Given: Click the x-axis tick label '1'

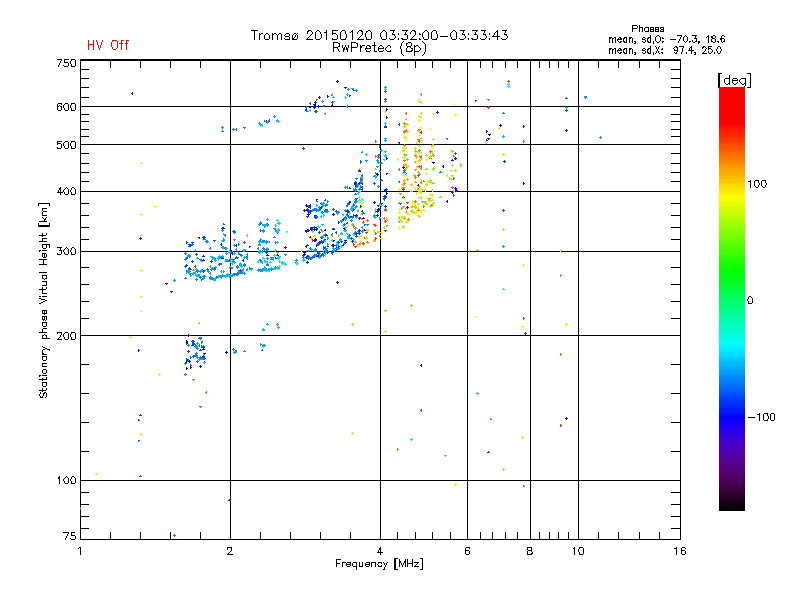Looking at the screenshot, I should click(x=80, y=551).
